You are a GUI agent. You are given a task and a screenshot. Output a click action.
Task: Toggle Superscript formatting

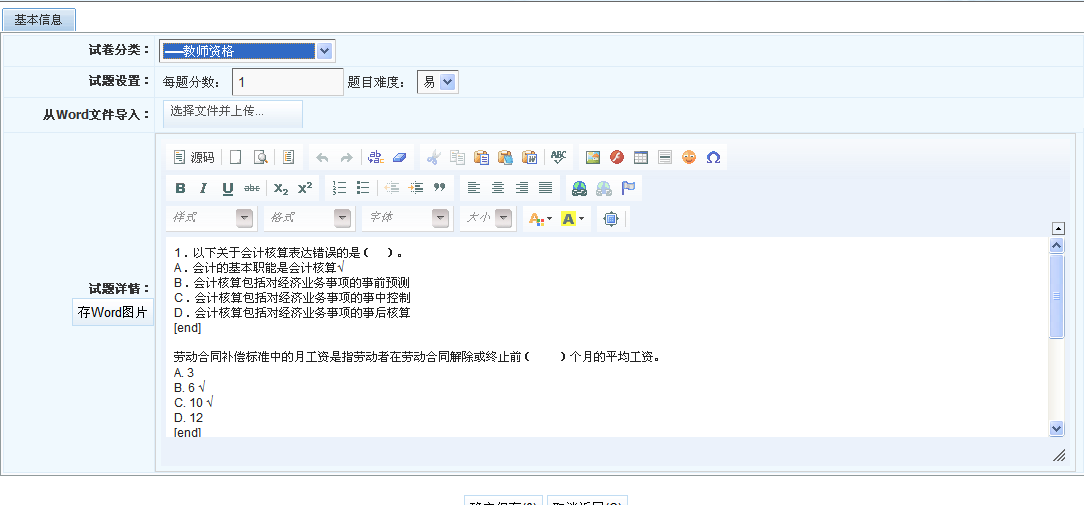point(305,188)
